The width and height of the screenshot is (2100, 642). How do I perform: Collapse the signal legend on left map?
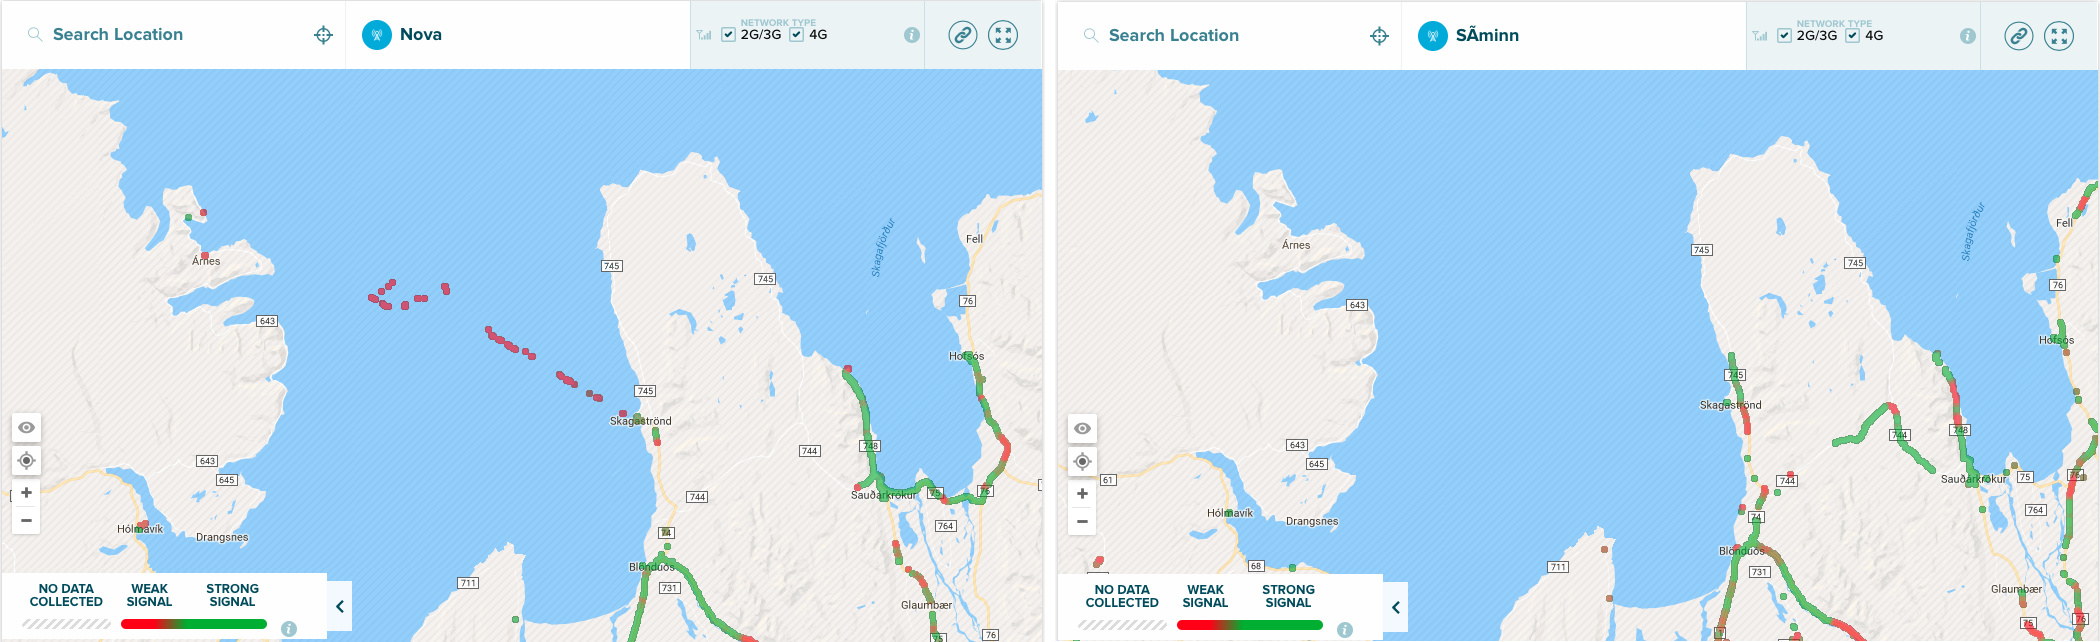[340, 606]
